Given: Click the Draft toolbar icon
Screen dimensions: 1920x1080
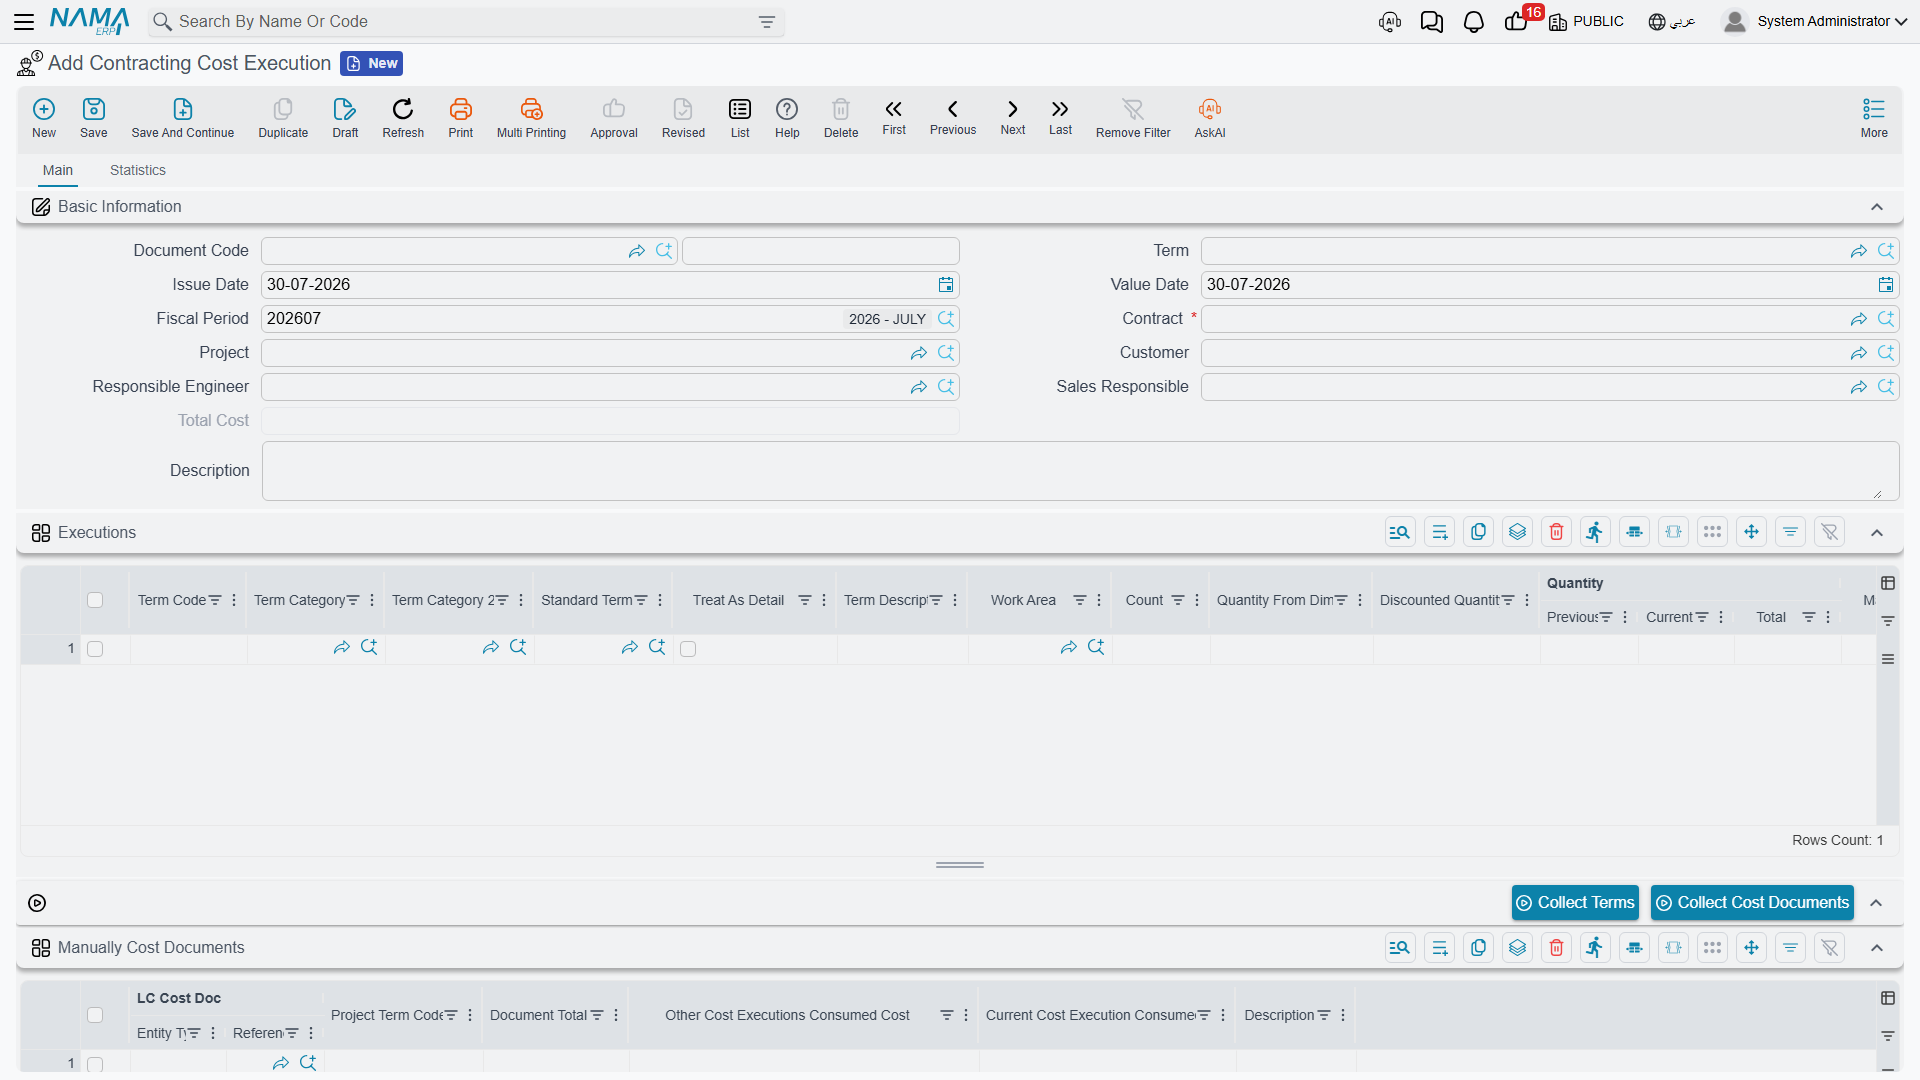Looking at the screenshot, I should point(345,118).
